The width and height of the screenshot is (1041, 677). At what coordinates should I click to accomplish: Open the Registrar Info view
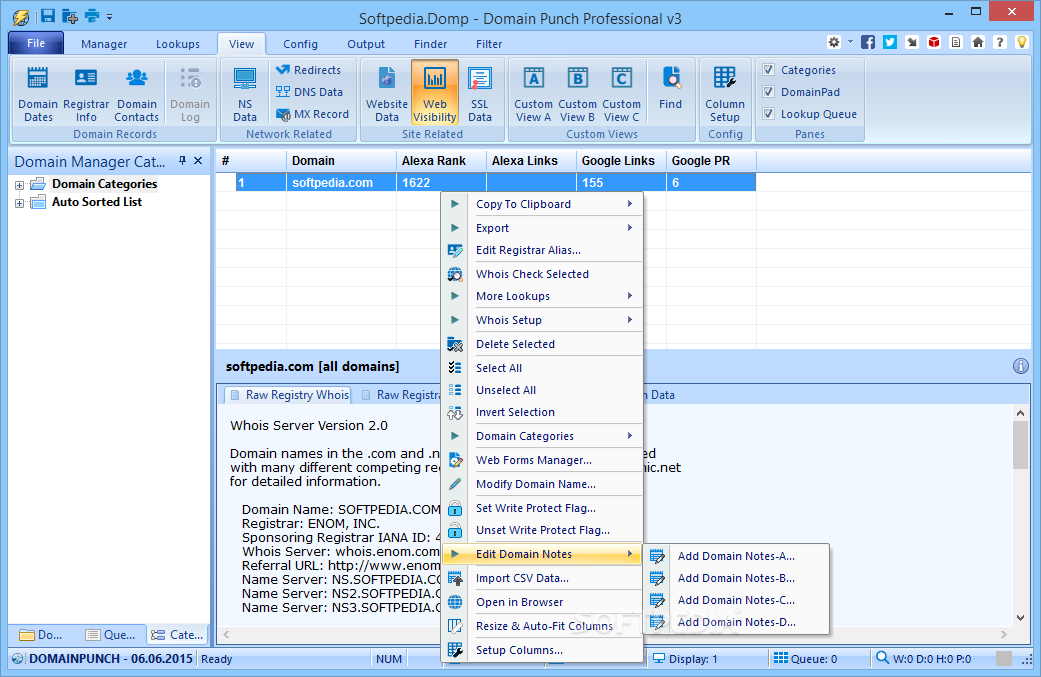pyautogui.click(x=86, y=94)
